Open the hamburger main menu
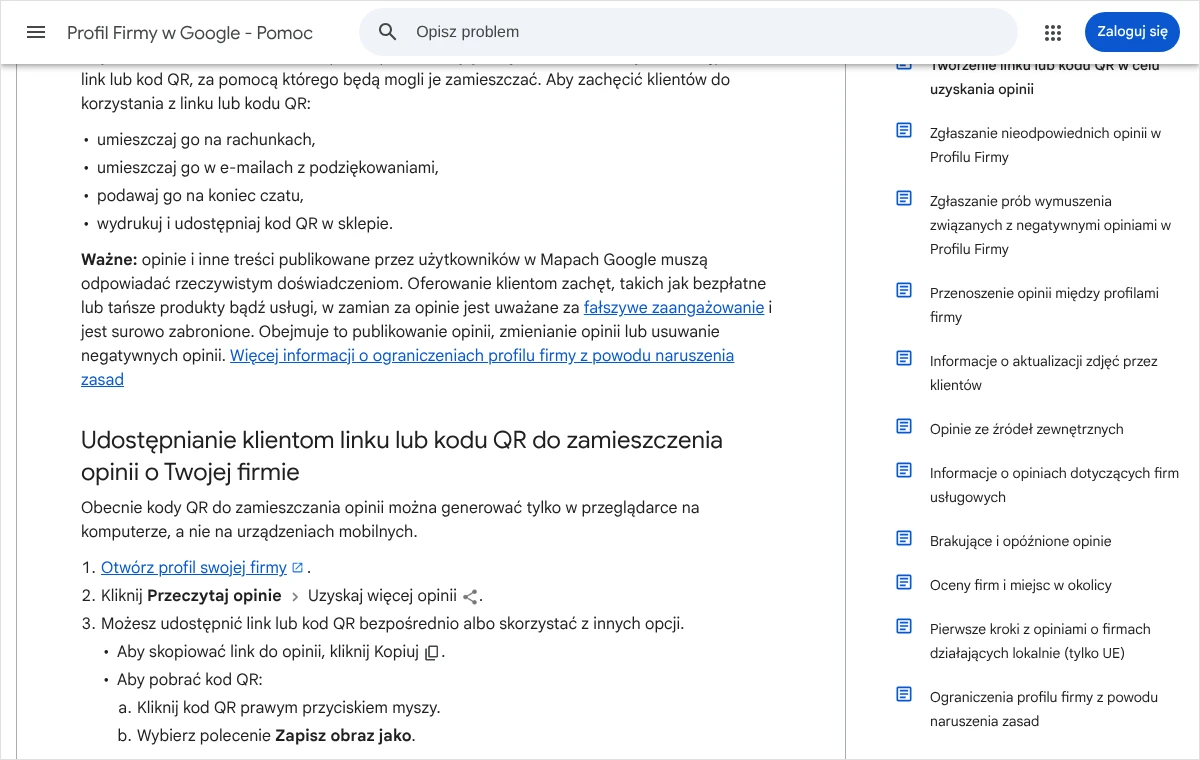This screenshot has height=760, width=1200. coord(36,32)
